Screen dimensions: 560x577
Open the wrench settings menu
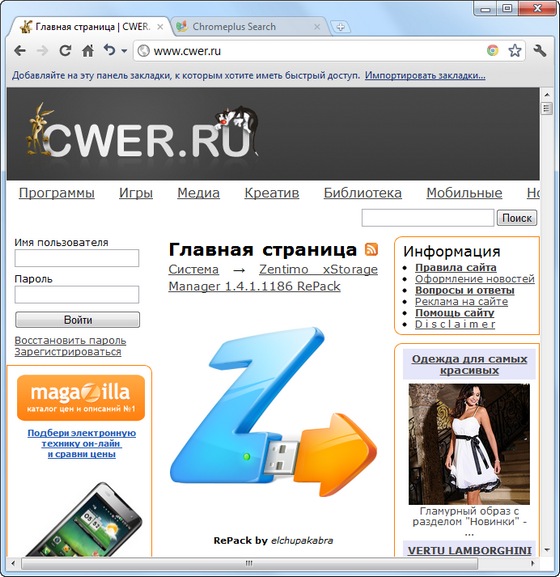pos(540,50)
